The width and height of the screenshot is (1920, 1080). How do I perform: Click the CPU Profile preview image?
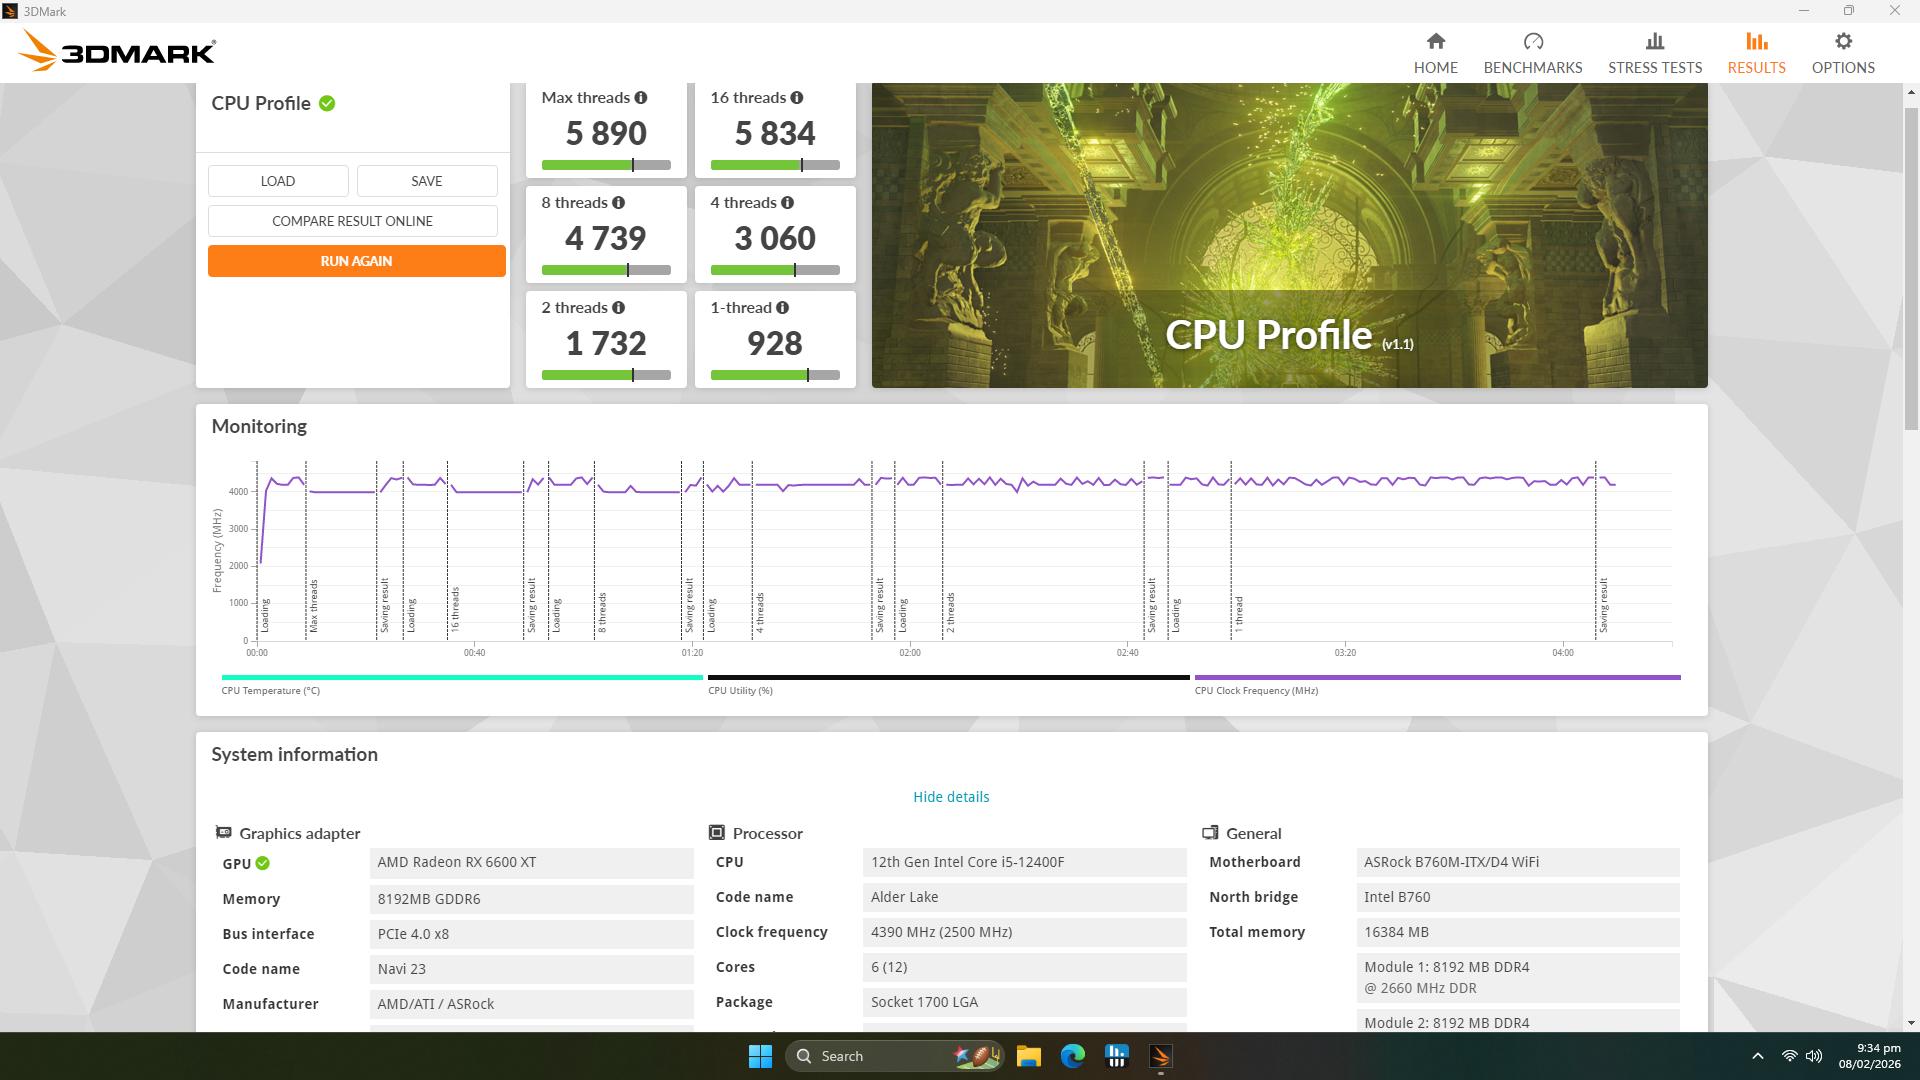click(x=1290, y=235)
